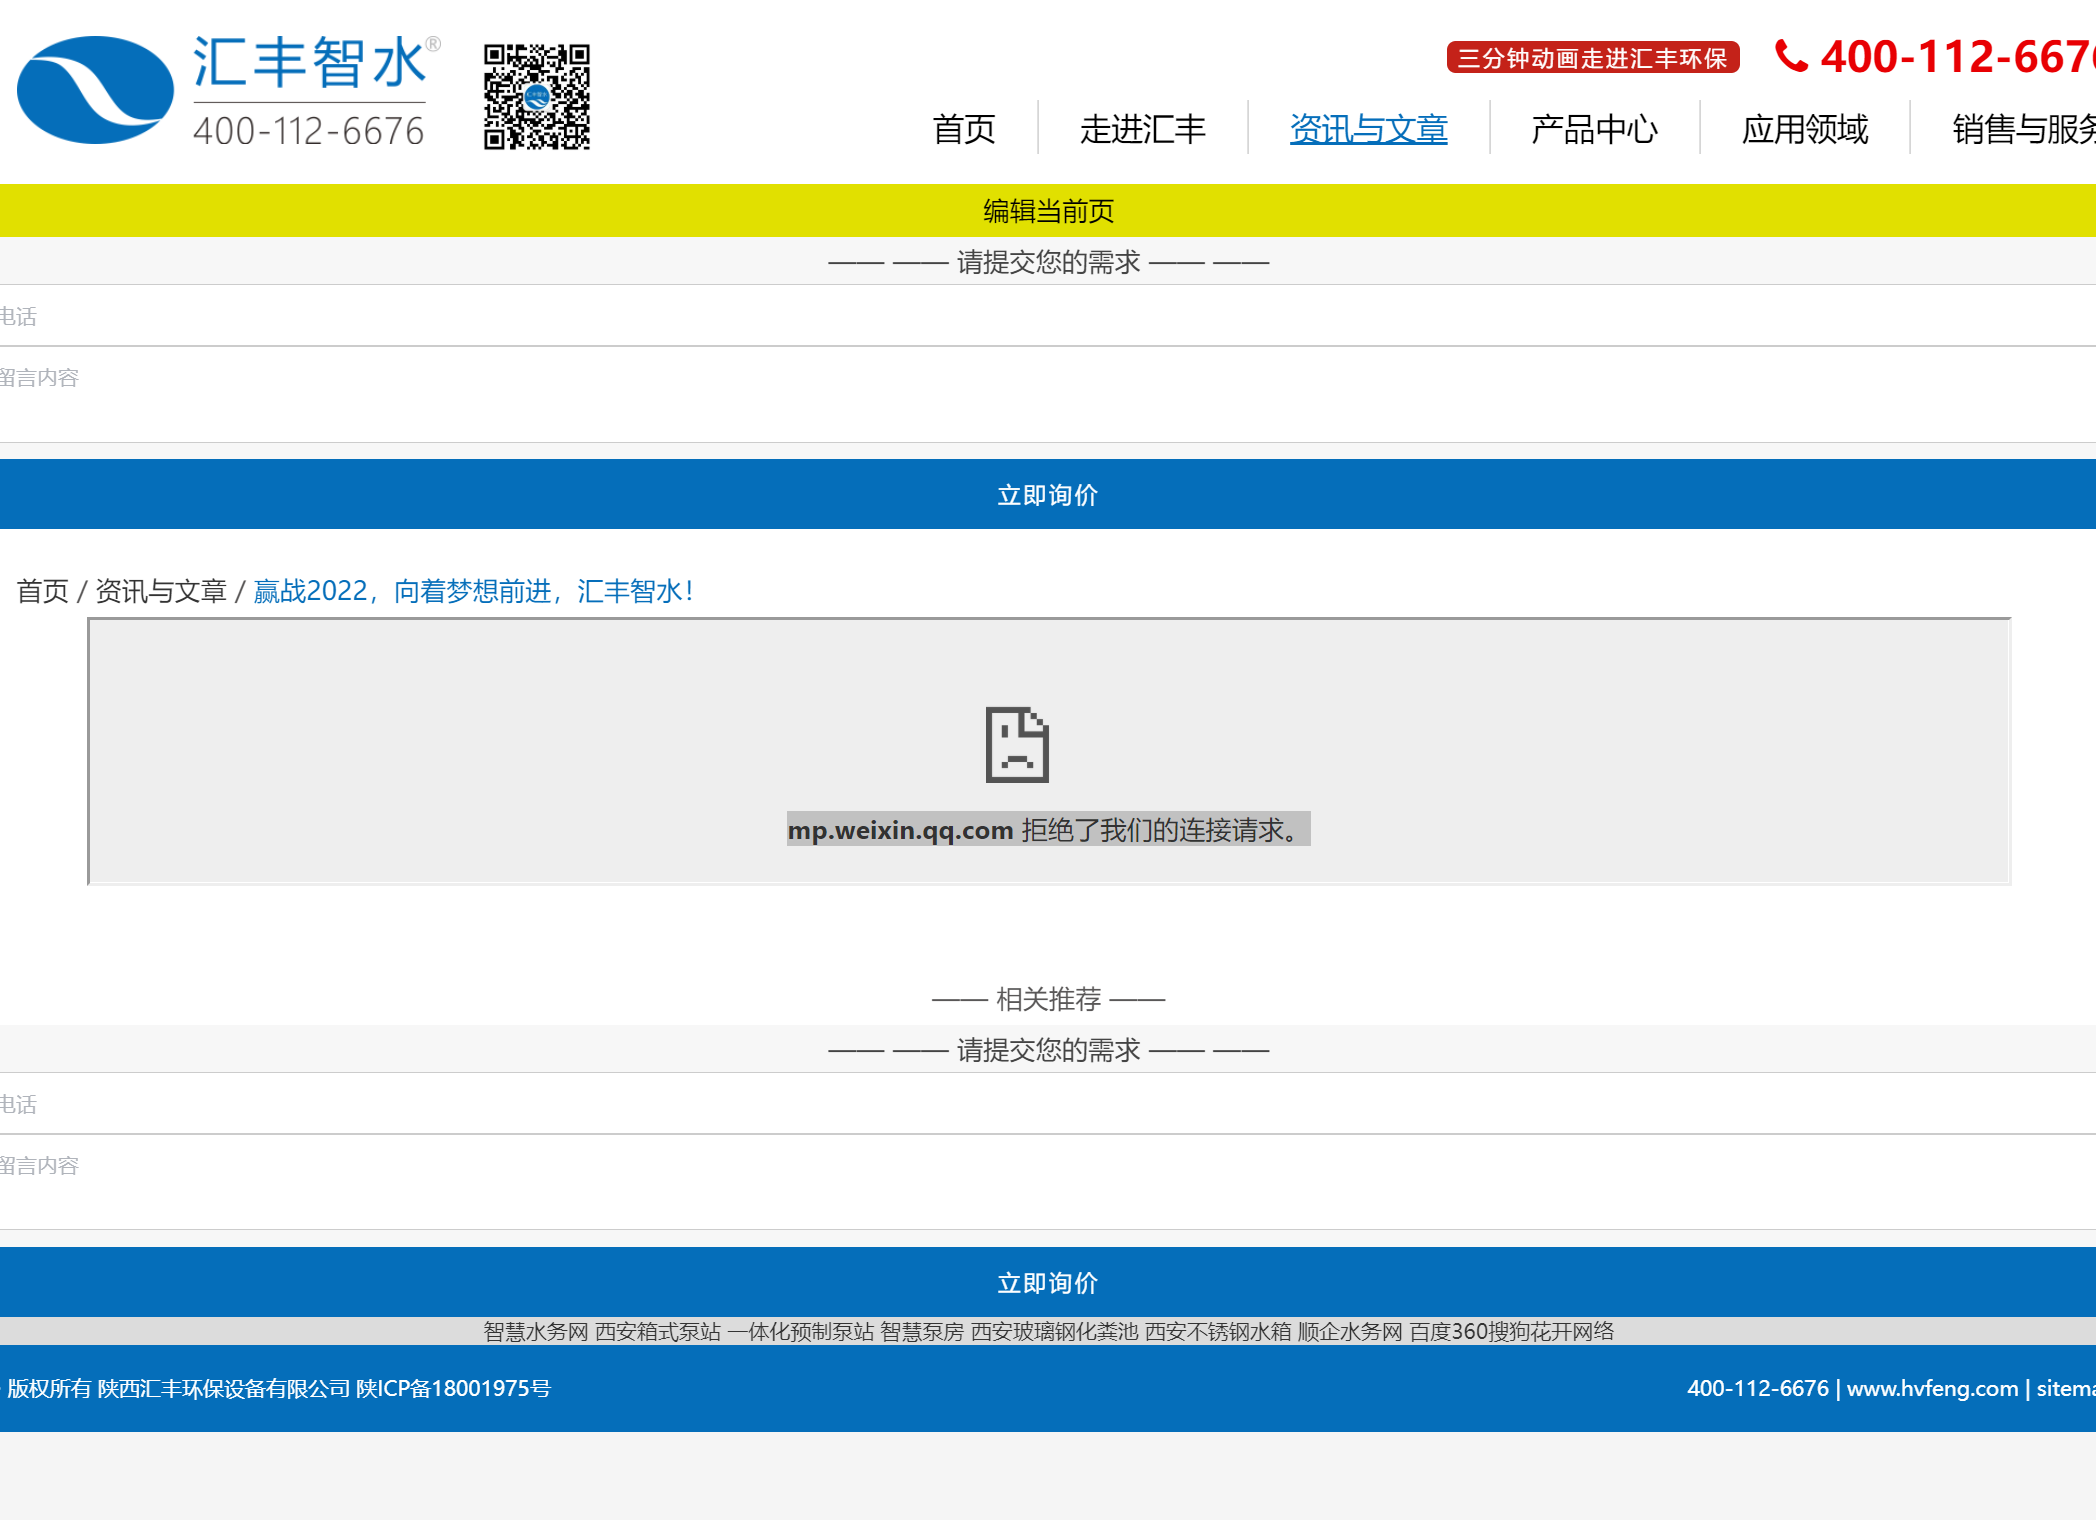Open the www.hvfeng.com footer link
The width and height of the screenshot is (2096, 1520).
(x=1932, y=1388)
